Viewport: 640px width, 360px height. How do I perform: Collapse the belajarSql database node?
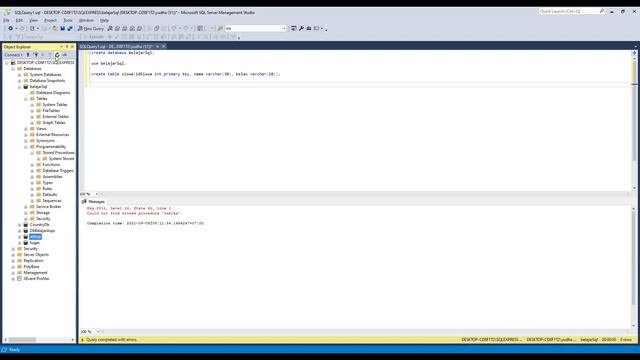(20, 87)
